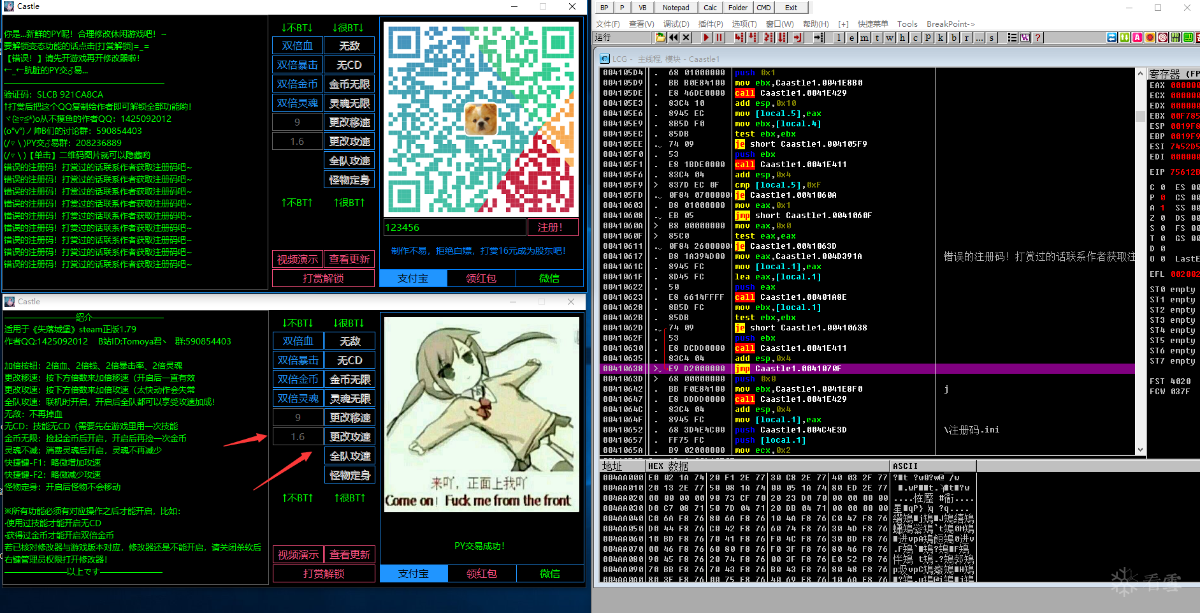
Task: Click 注册! button in top Castle window
Action: pos(552,227)
